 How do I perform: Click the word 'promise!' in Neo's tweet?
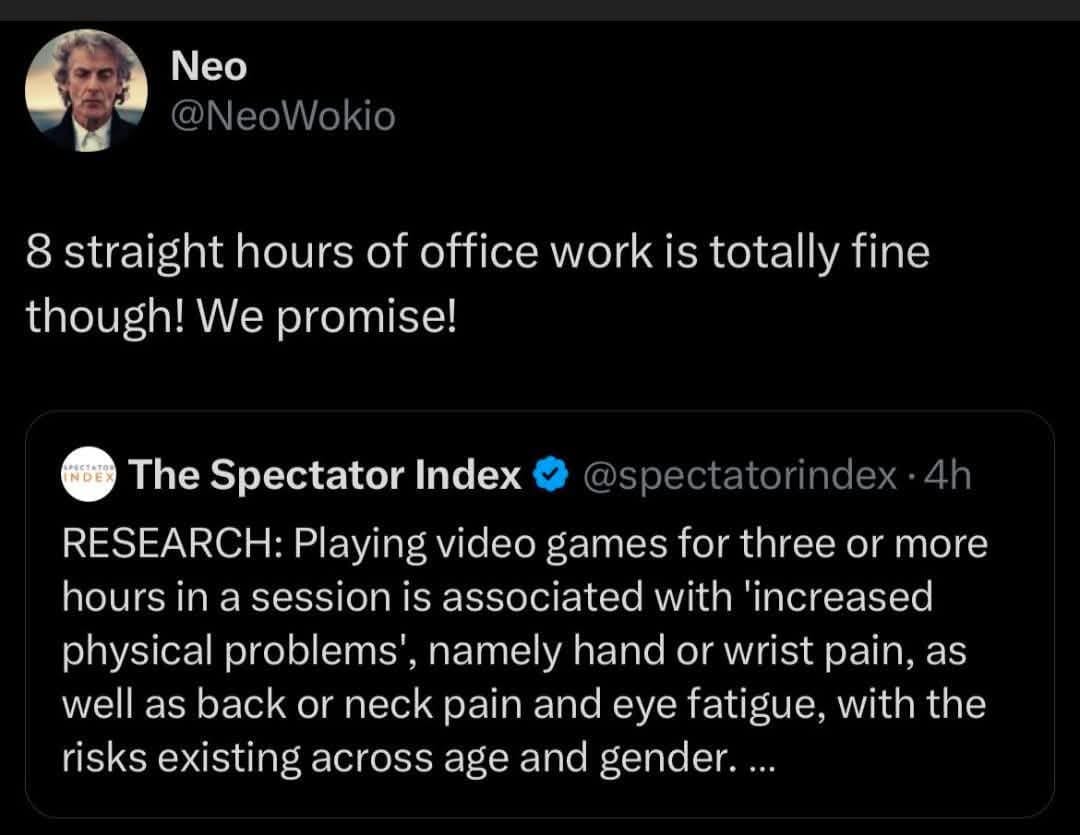click(x=367, y=319)
